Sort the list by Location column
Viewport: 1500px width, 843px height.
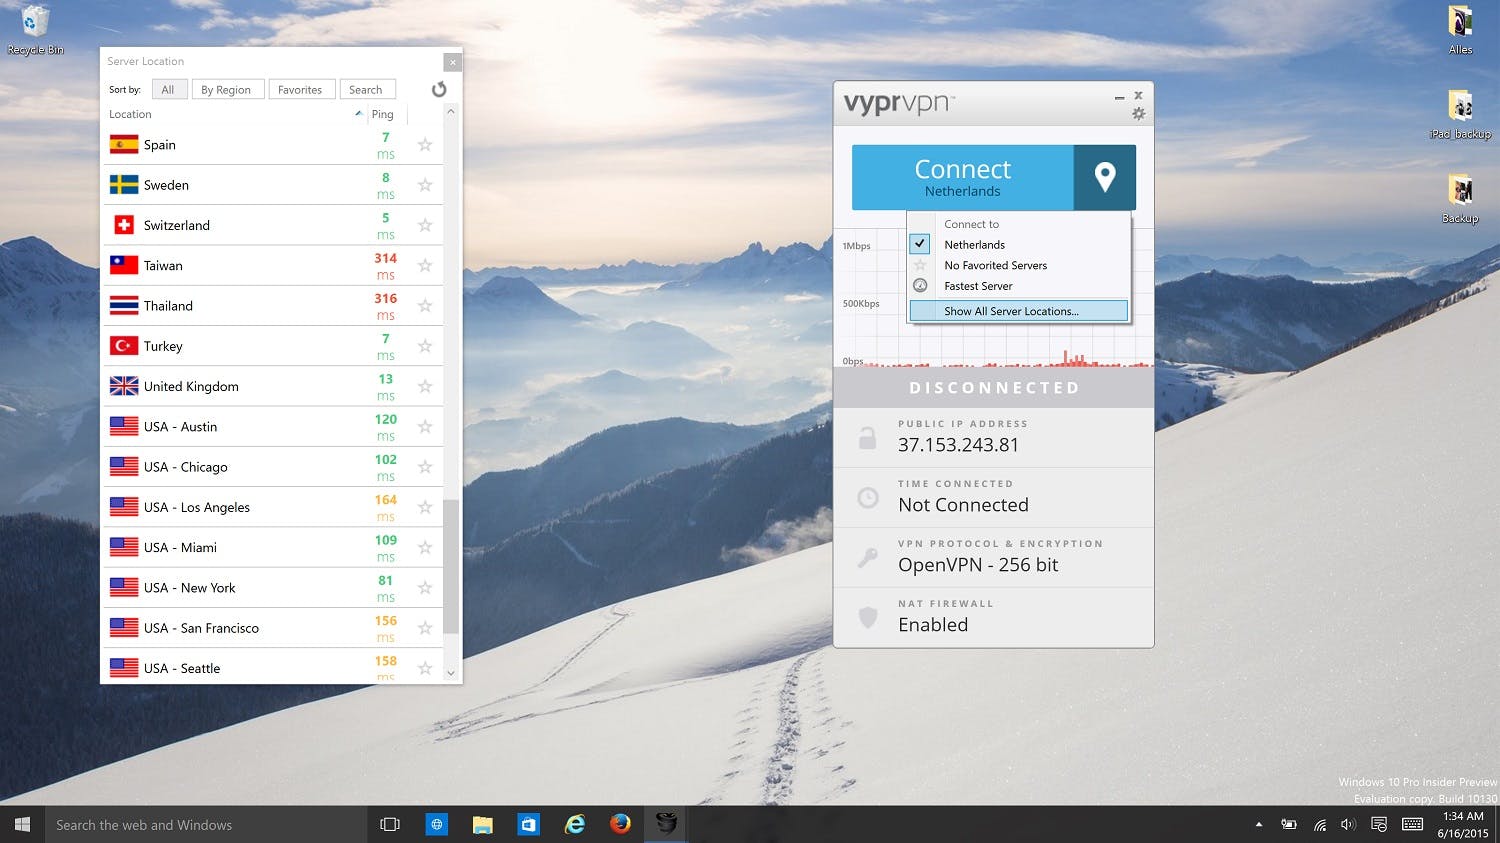235,114
